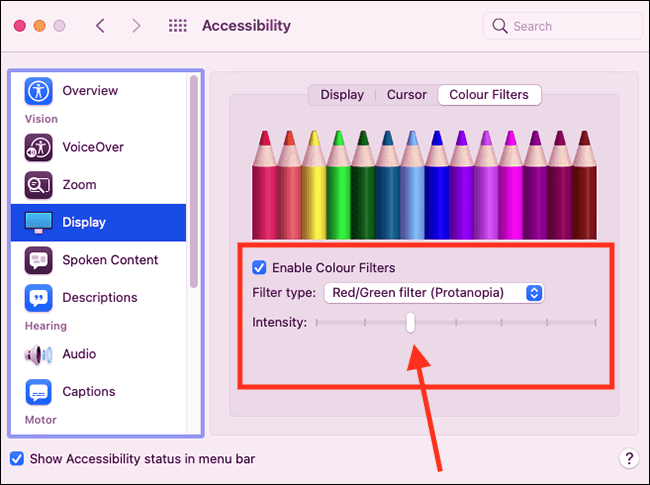Viewport: 650px width, 485px height.
Task: Select the Audio speaker icon
Action: 39,354
